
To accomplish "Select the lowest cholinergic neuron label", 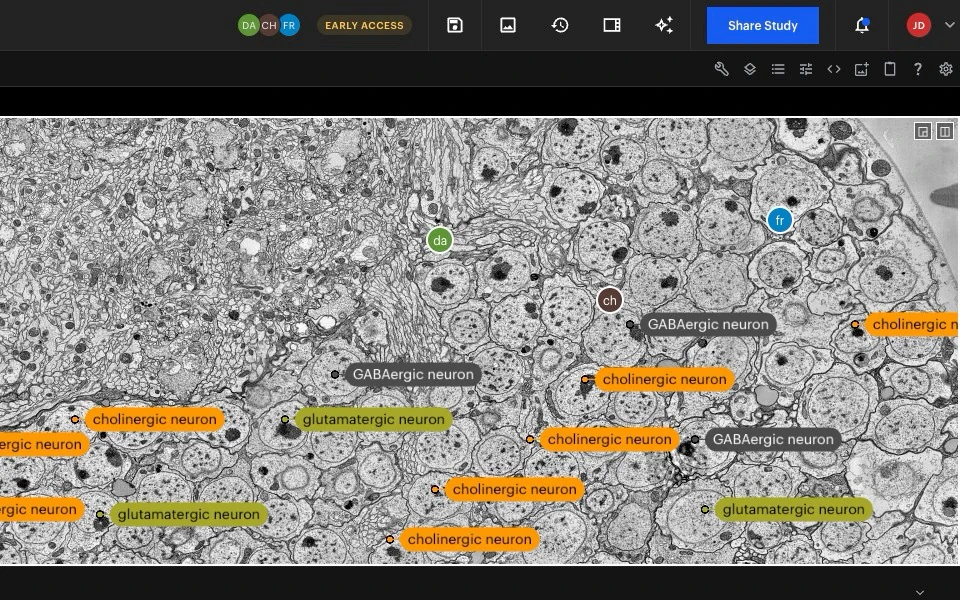I will click(x=470, y=539).
